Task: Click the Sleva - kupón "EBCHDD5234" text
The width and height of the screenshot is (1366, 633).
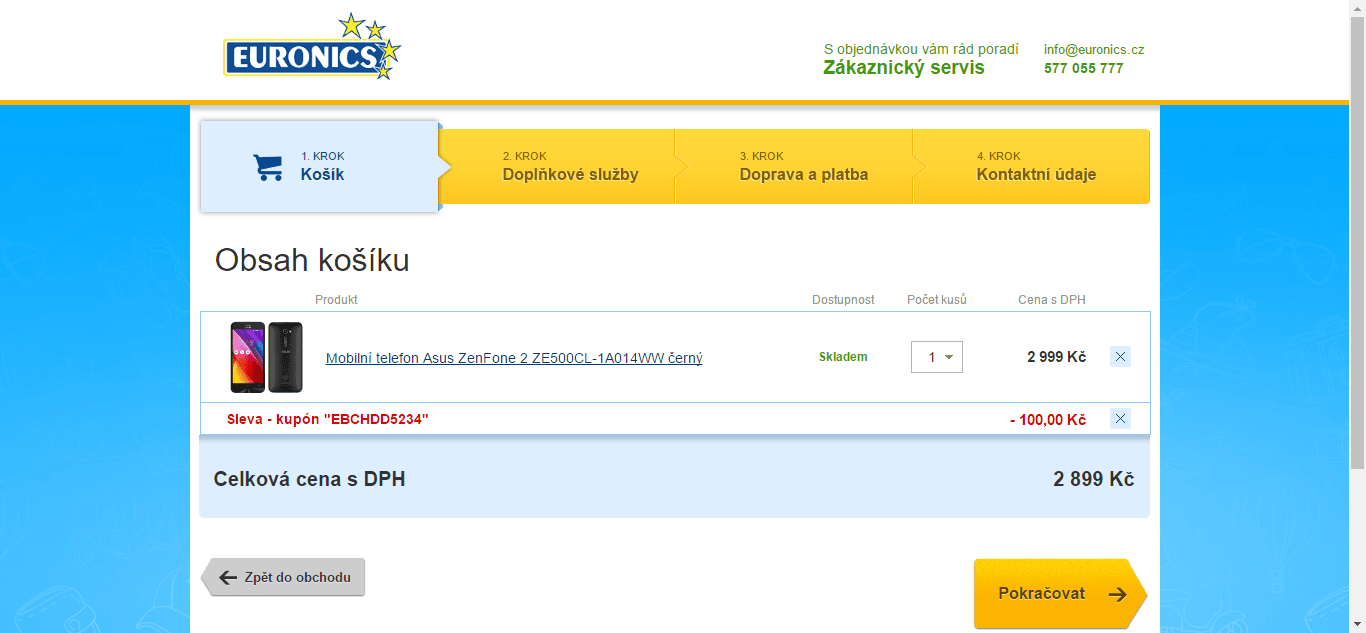Action: point(328,419)
